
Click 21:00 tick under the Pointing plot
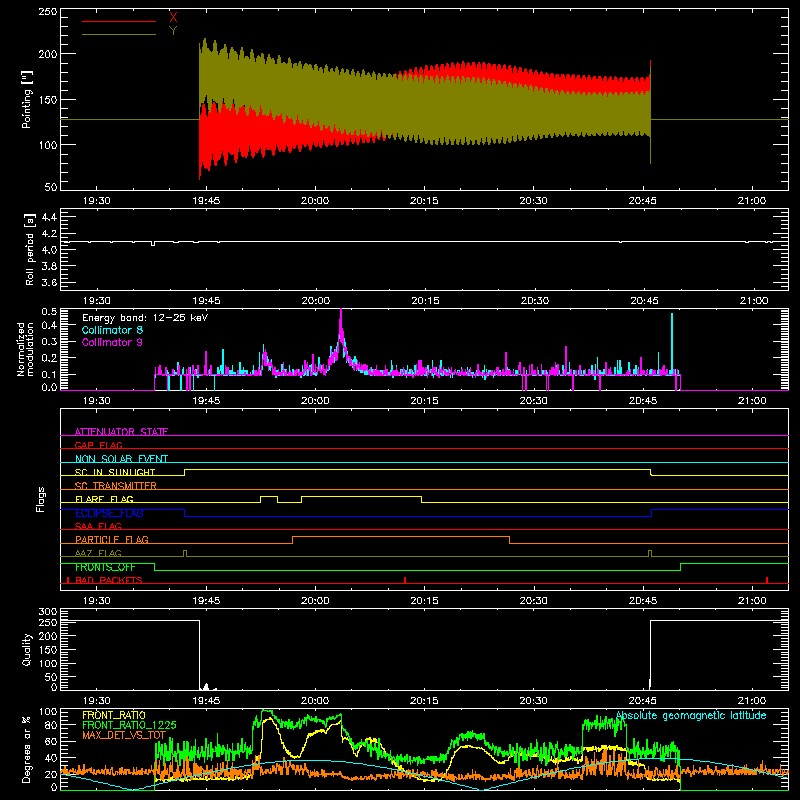click(752, 201)
